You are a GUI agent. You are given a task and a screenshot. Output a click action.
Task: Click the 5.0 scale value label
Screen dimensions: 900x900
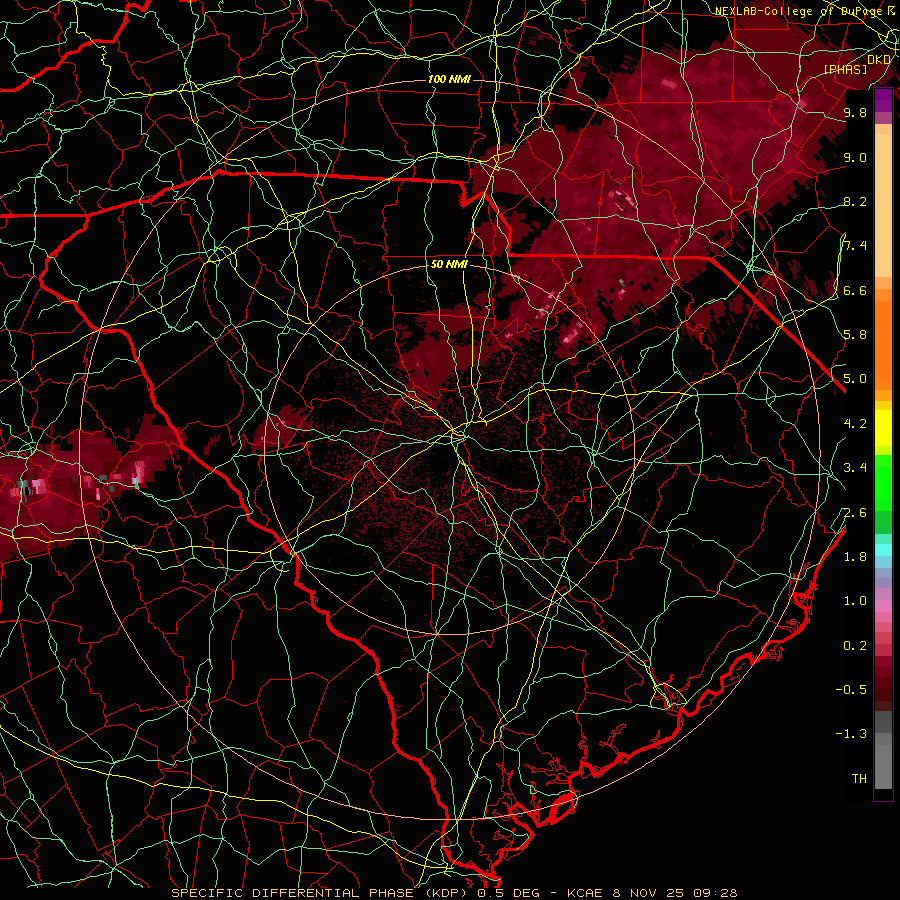click(x=855, y=379)
